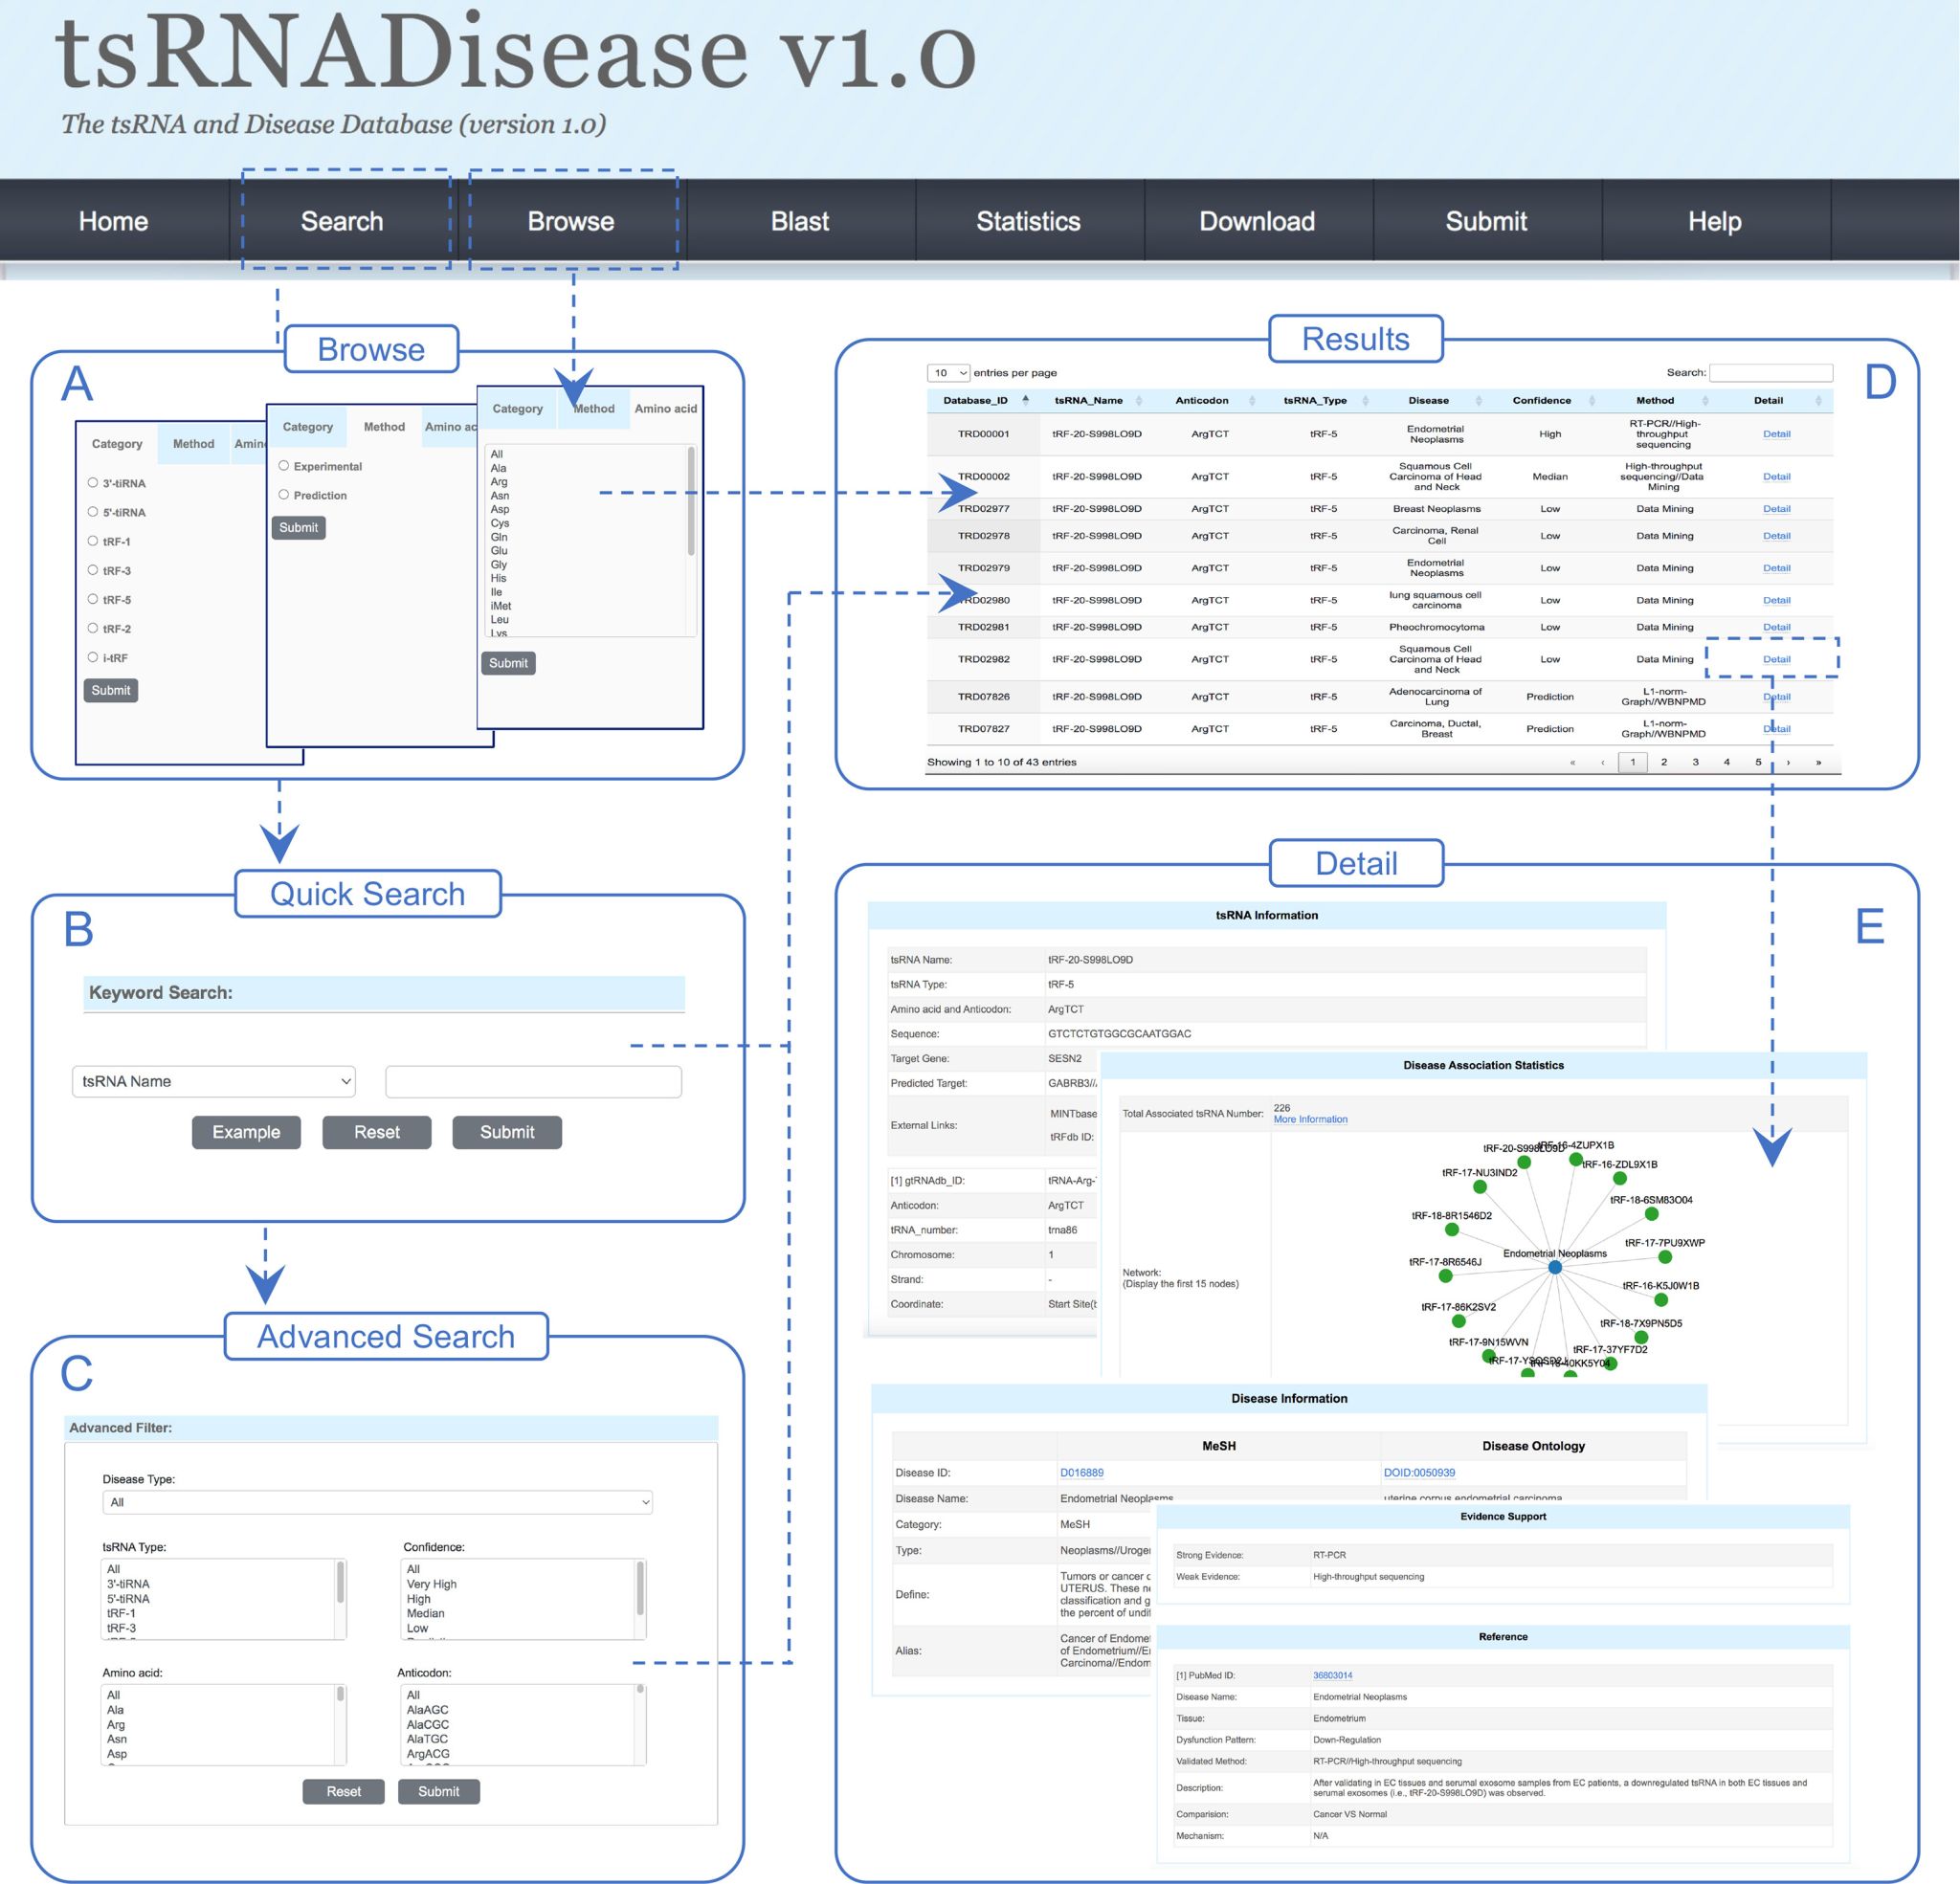Click the amino acid list scrollbar in Browse
1960x1884 pixels.
tap(690, 500)
